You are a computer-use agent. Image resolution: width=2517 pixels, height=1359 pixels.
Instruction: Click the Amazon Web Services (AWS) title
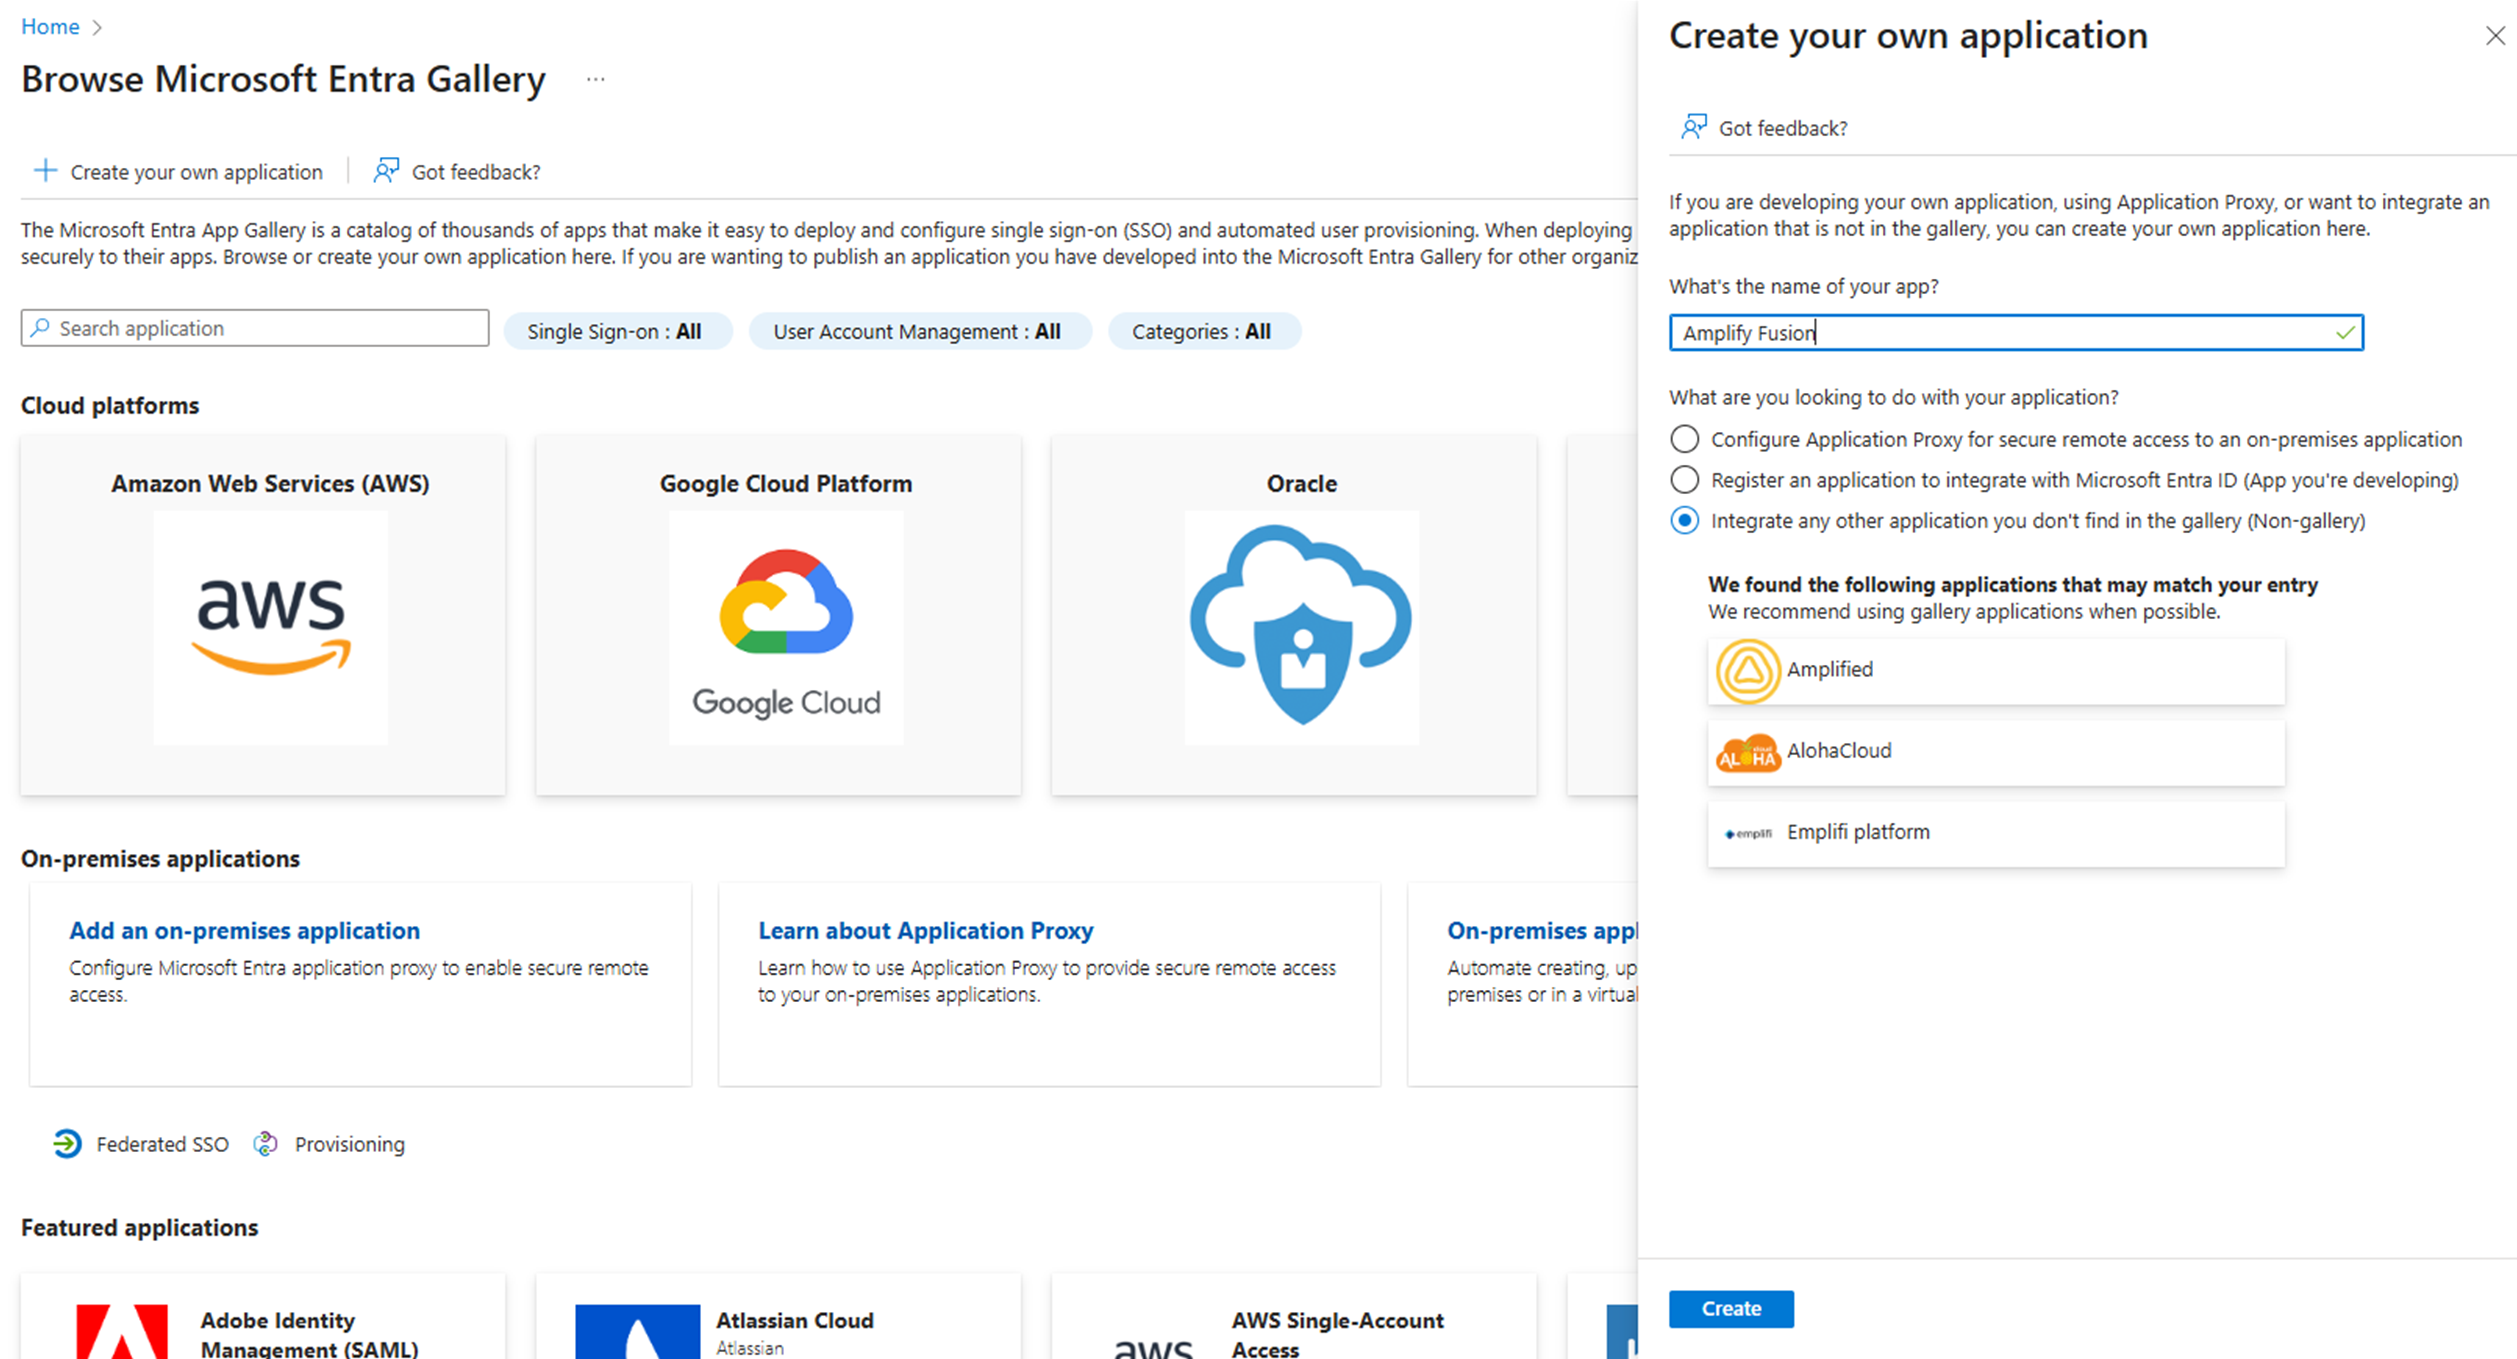(x=270, y=483)
